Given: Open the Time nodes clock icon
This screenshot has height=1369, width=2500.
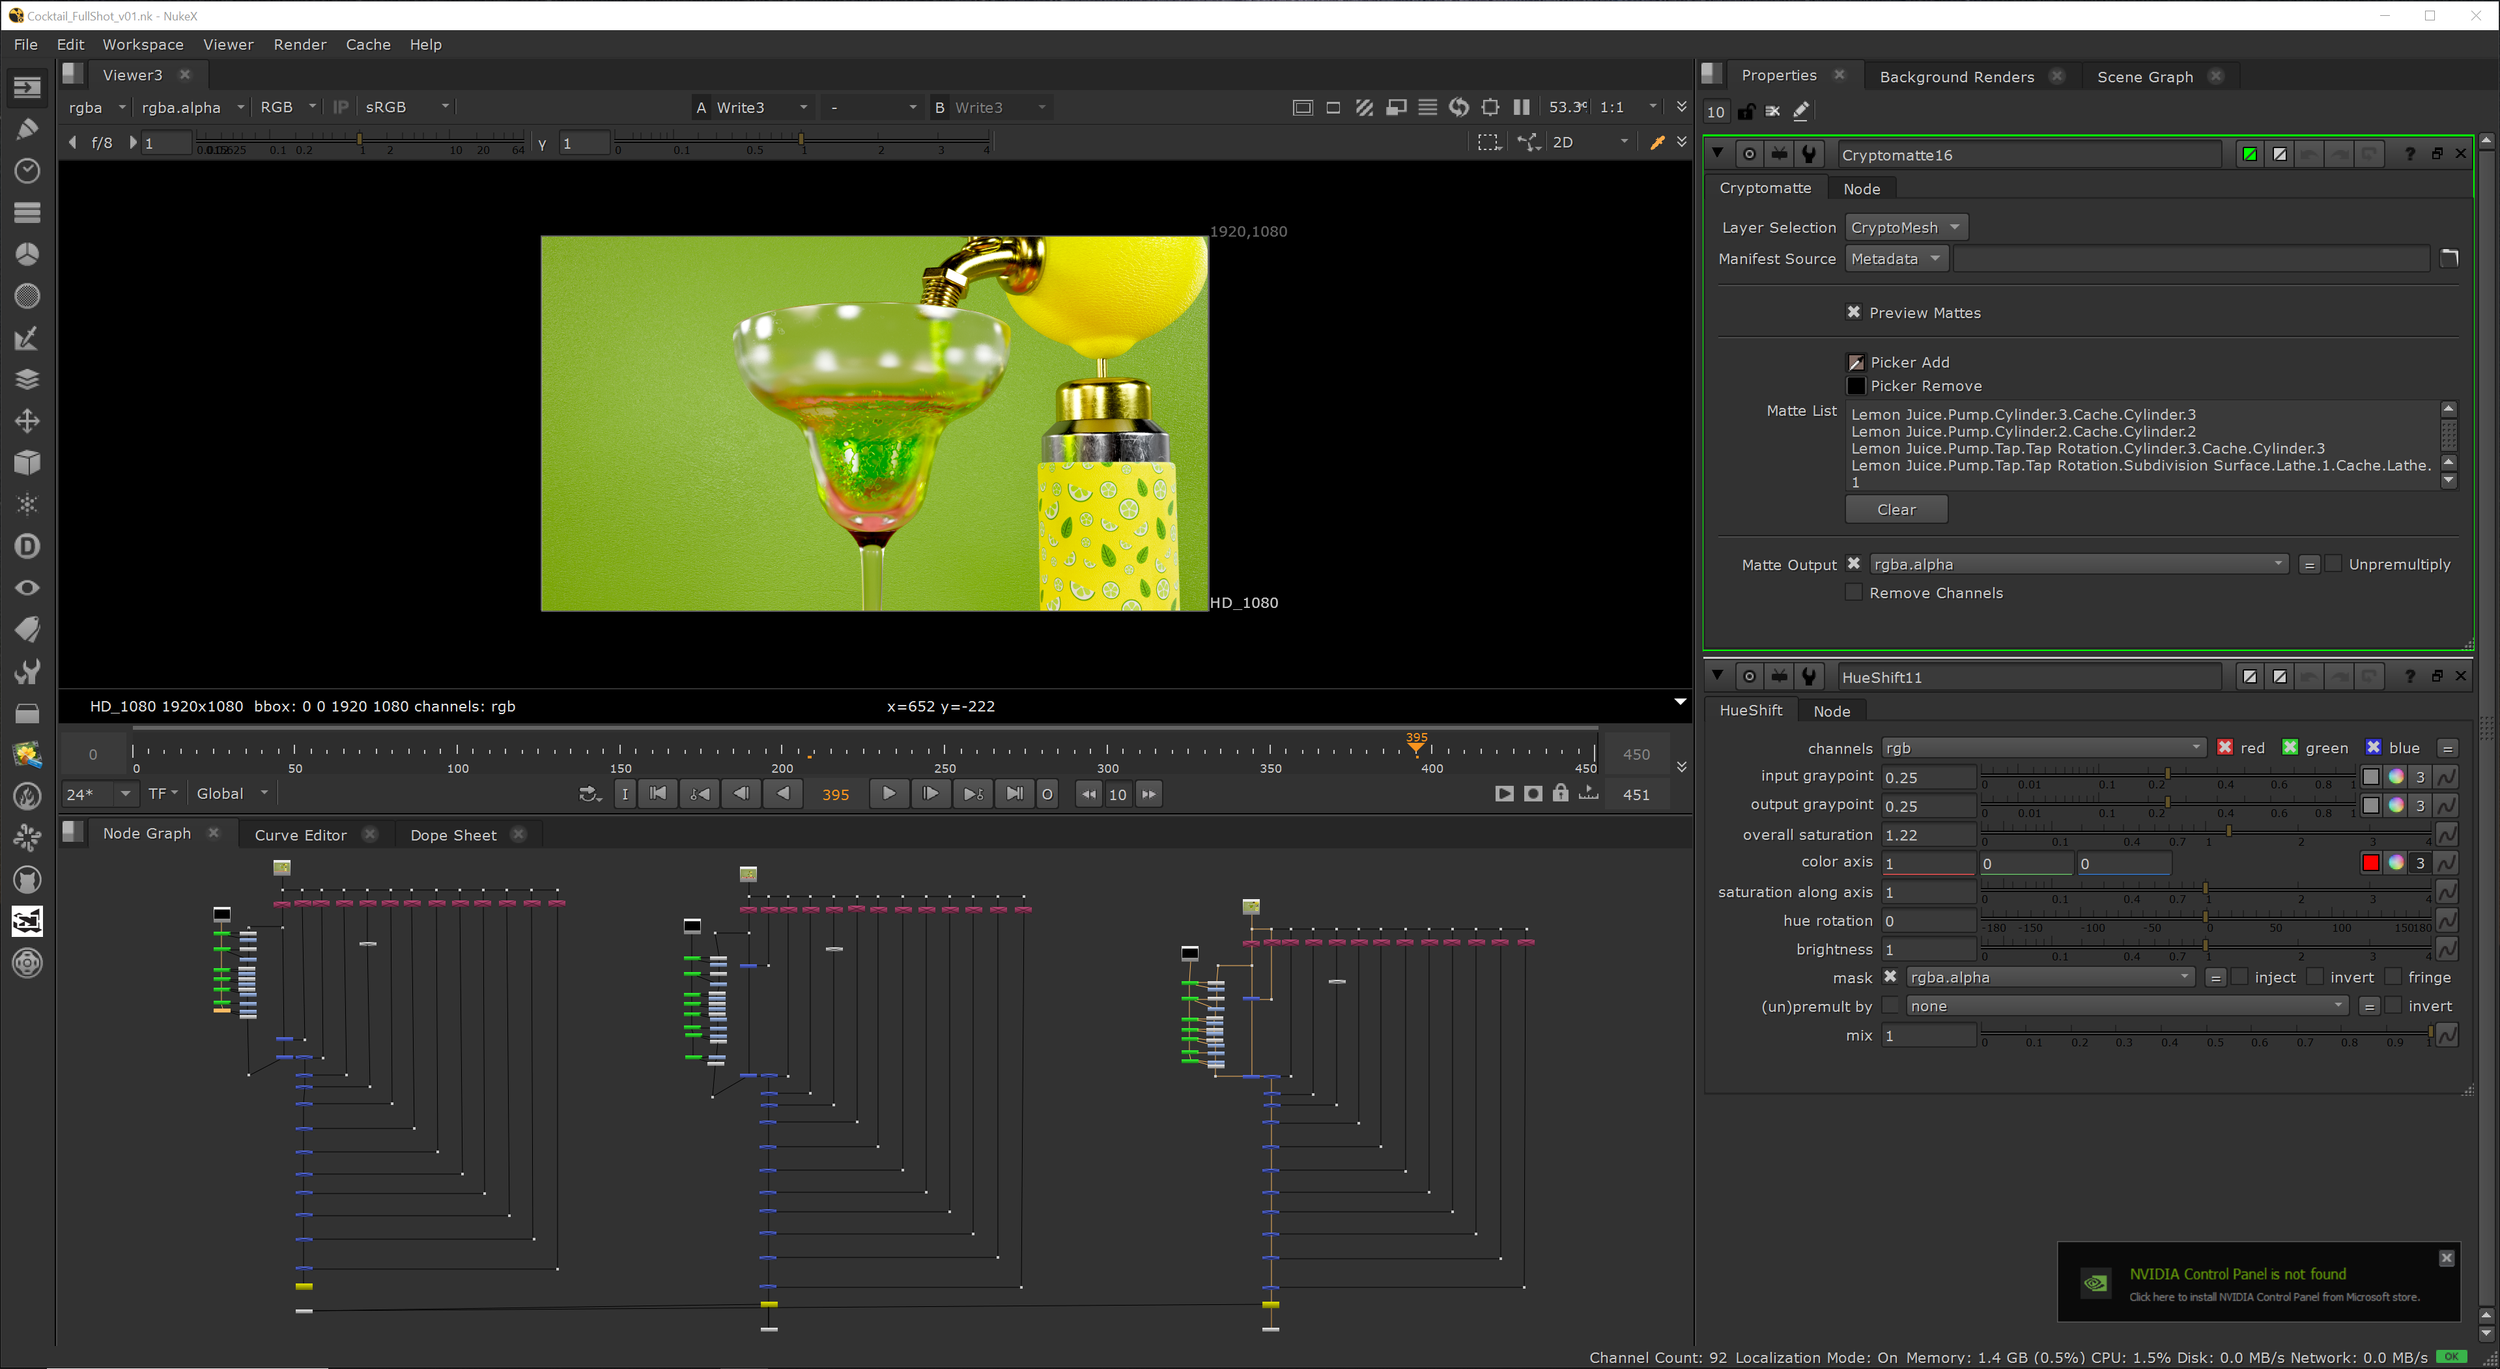Looking at the screenshot, I should (x=27, y=171).
